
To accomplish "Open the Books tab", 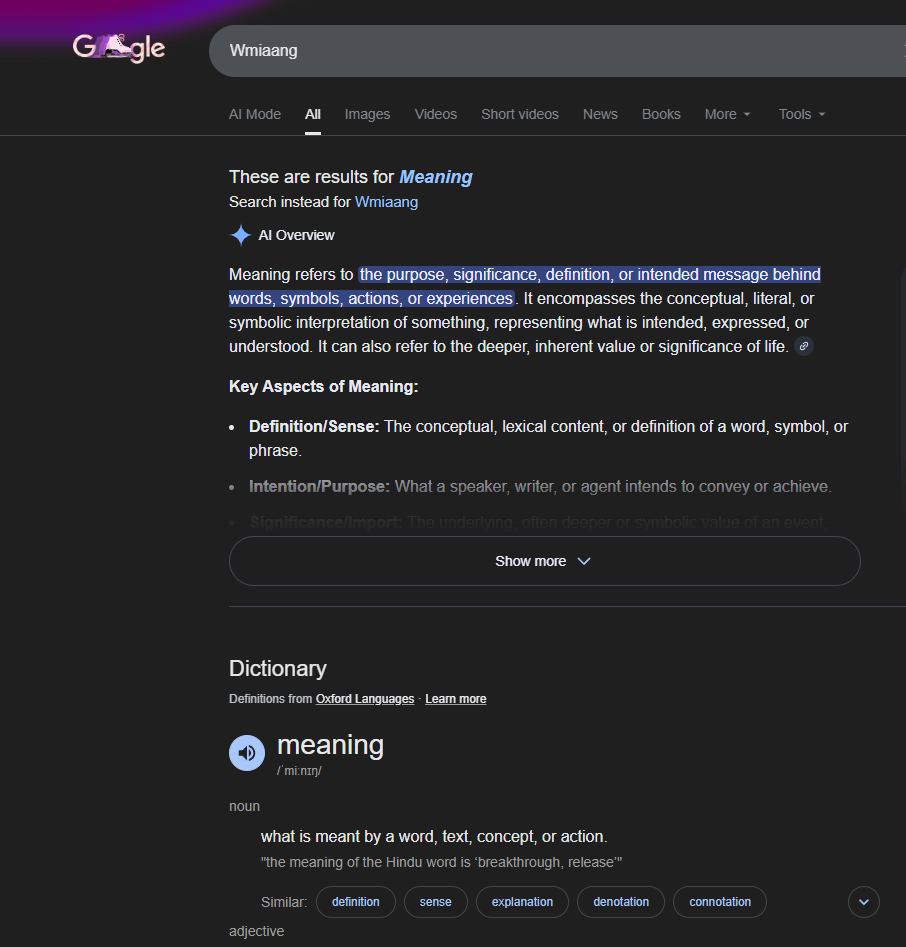I will (661, 114).
